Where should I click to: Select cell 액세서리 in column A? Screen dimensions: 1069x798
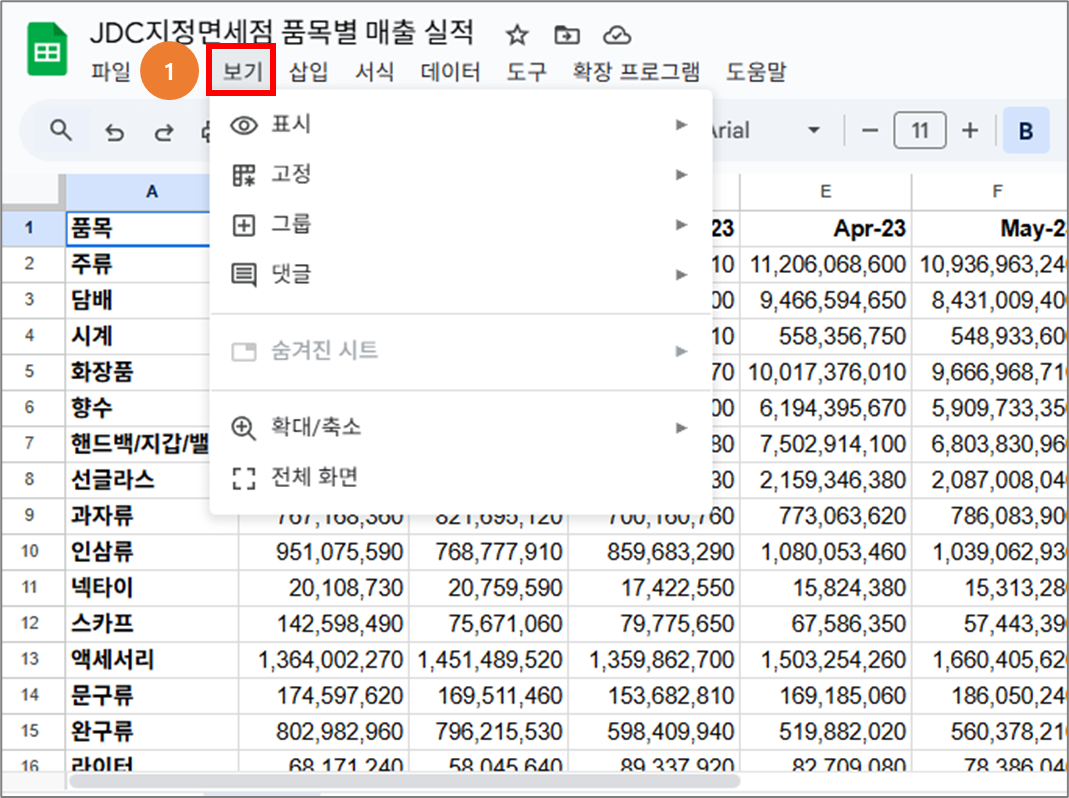click(x=152, y=660)
